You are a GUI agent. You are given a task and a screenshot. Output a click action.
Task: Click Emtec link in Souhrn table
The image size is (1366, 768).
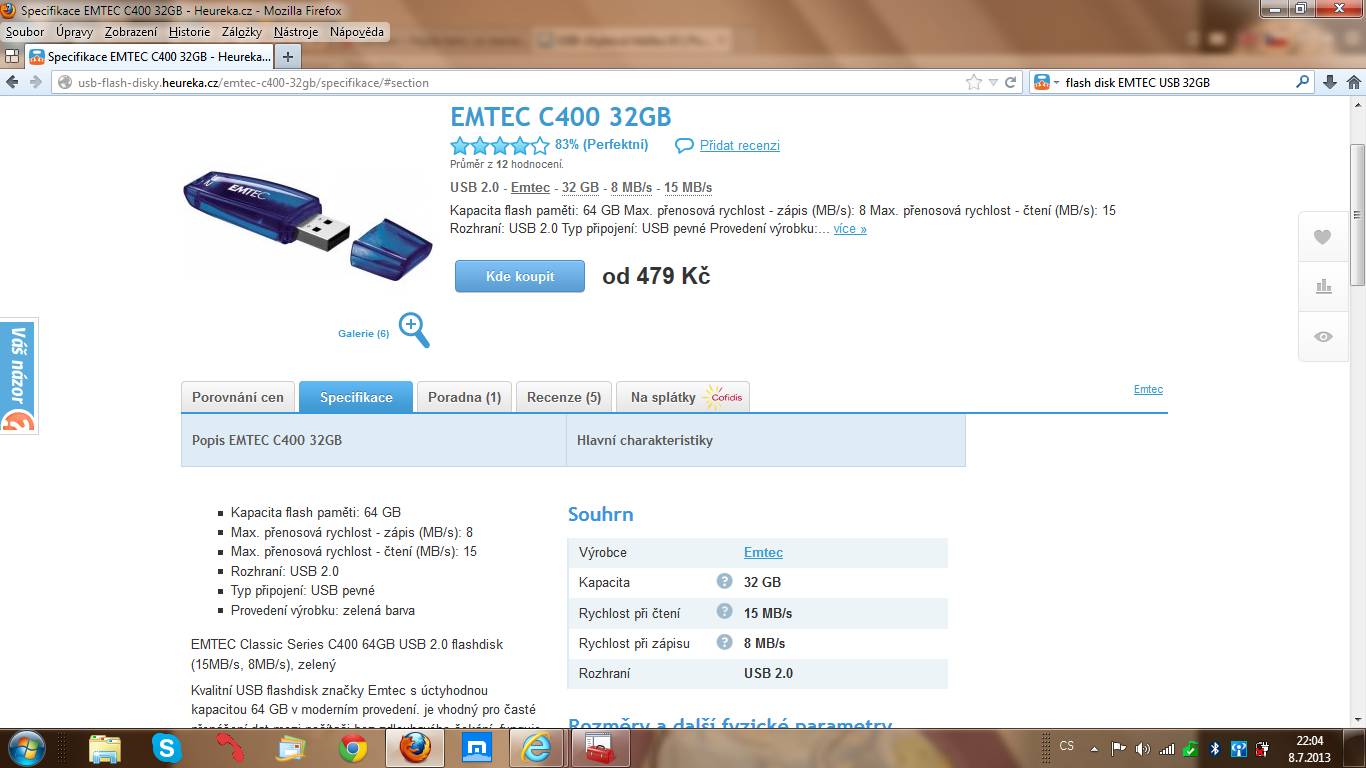763,552
